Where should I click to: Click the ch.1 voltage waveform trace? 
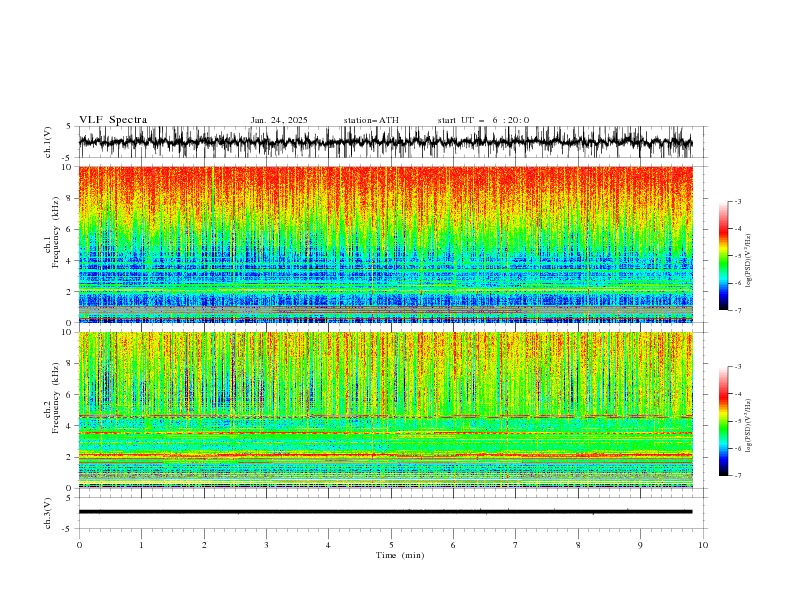click(x=385, y=142)
